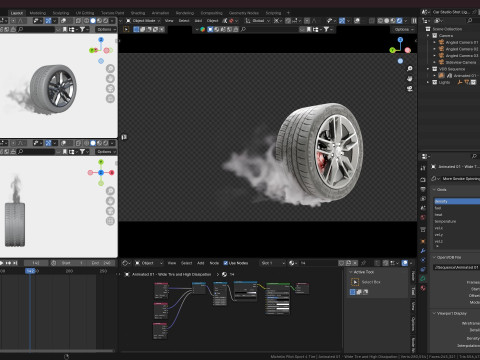Open top-left viewport Options dropdown

pyautogui.click(x=106, y=29)
